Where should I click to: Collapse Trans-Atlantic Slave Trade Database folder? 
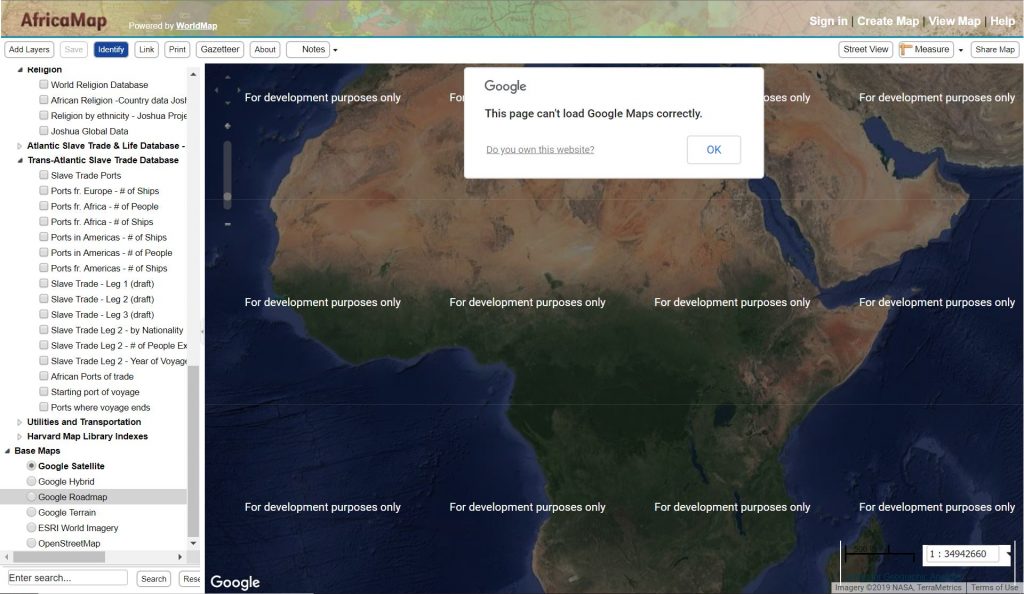click(20, 160)
